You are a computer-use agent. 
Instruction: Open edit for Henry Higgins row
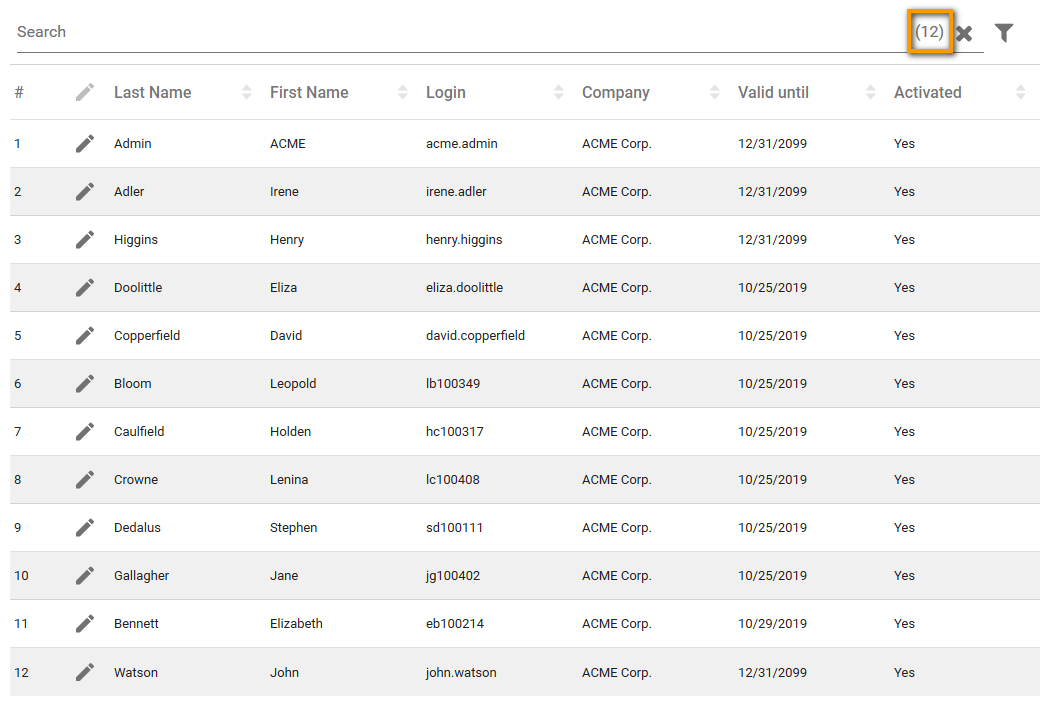click(x=85, y=240)
